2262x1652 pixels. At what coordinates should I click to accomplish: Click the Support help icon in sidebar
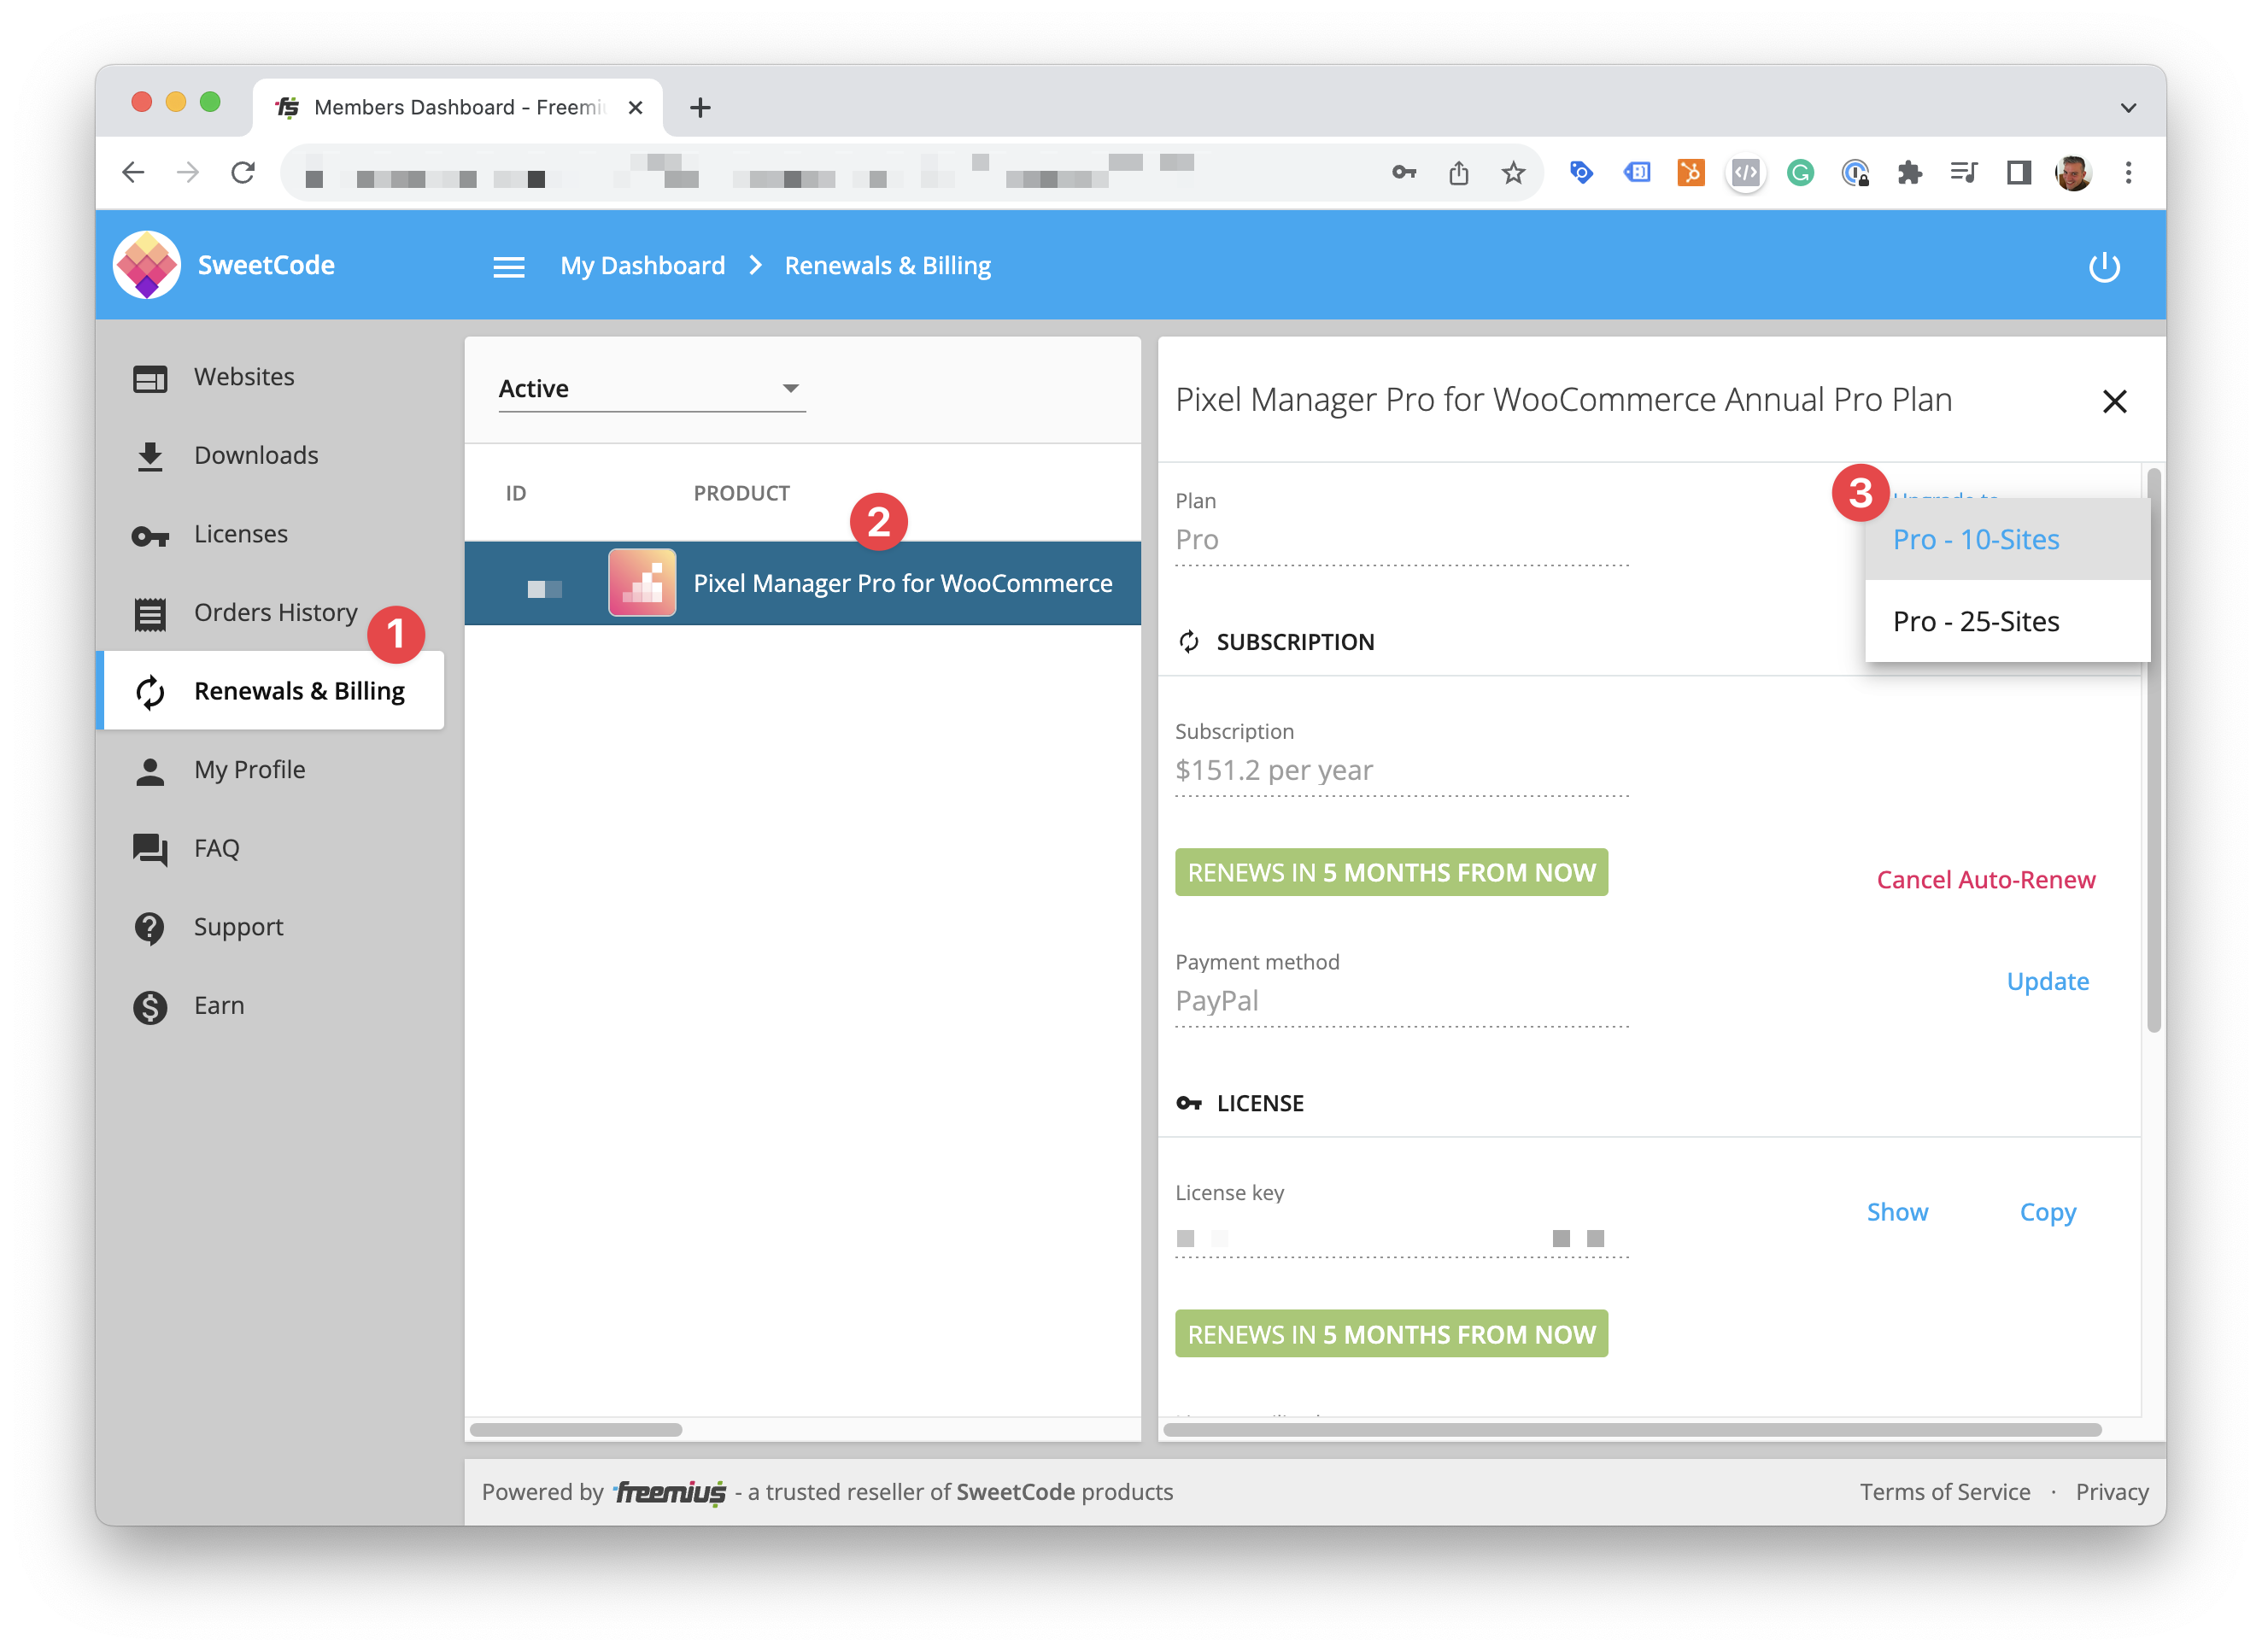(x=153, y=927)
